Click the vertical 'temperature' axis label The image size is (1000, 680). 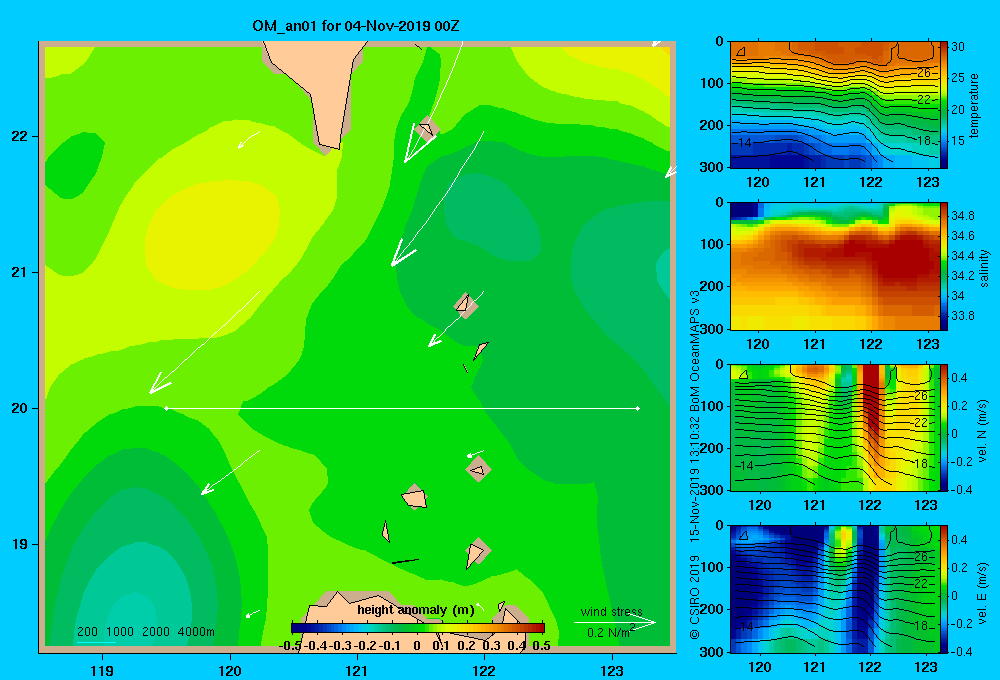974,105
